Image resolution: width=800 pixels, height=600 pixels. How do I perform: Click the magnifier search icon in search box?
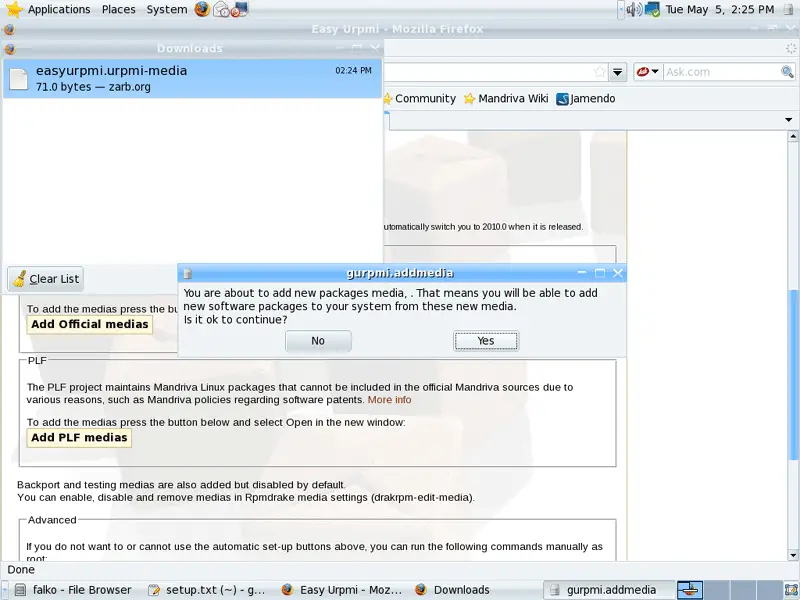[787, 72]
